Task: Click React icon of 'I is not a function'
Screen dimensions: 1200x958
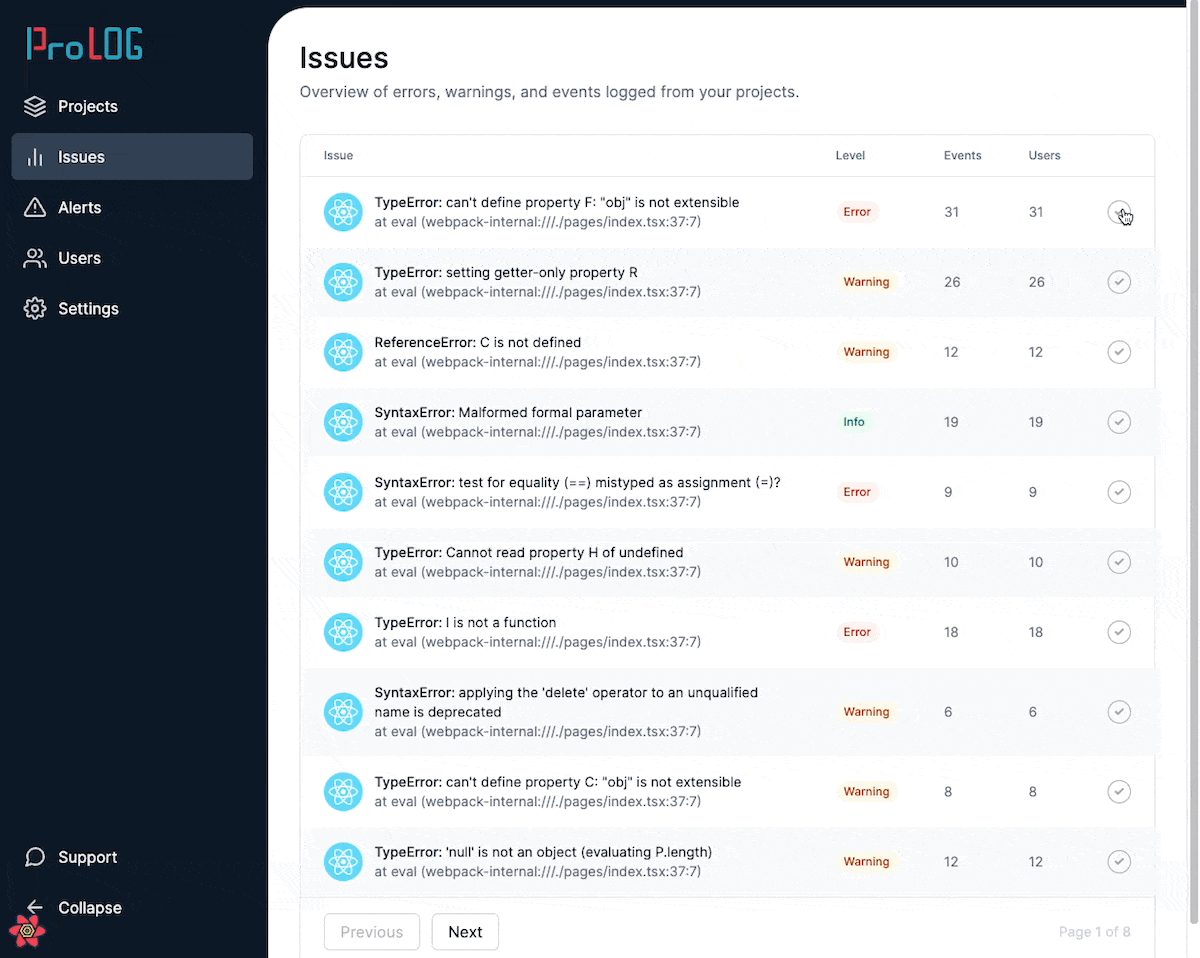Action: (343, 632)
